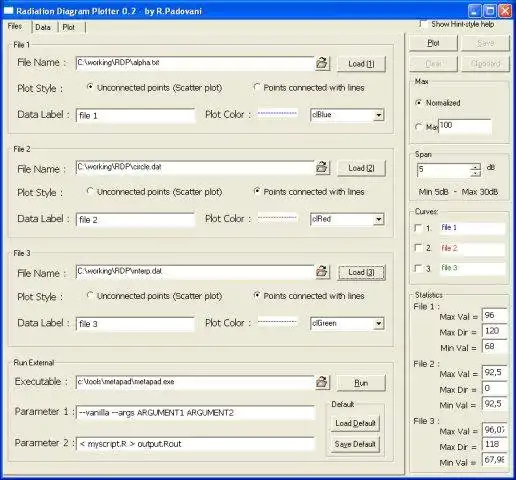
Task: Switch to the Plot tab
Action: click(69, 27)
